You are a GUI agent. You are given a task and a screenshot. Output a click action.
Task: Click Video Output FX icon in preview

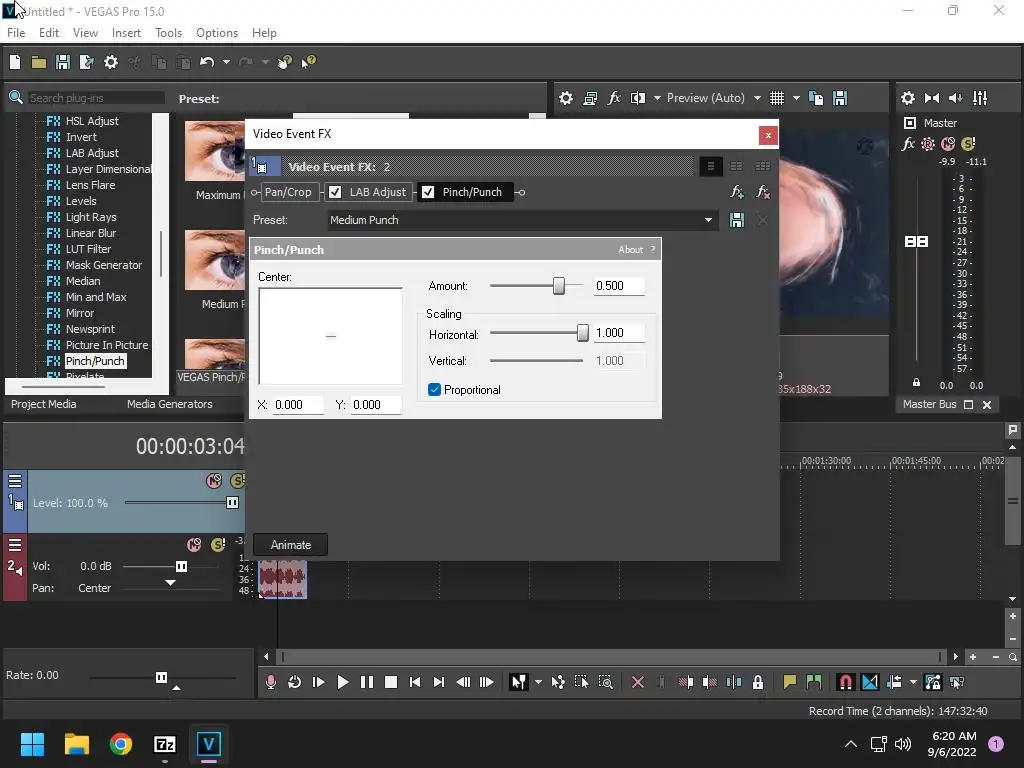(x=614, y=98)
